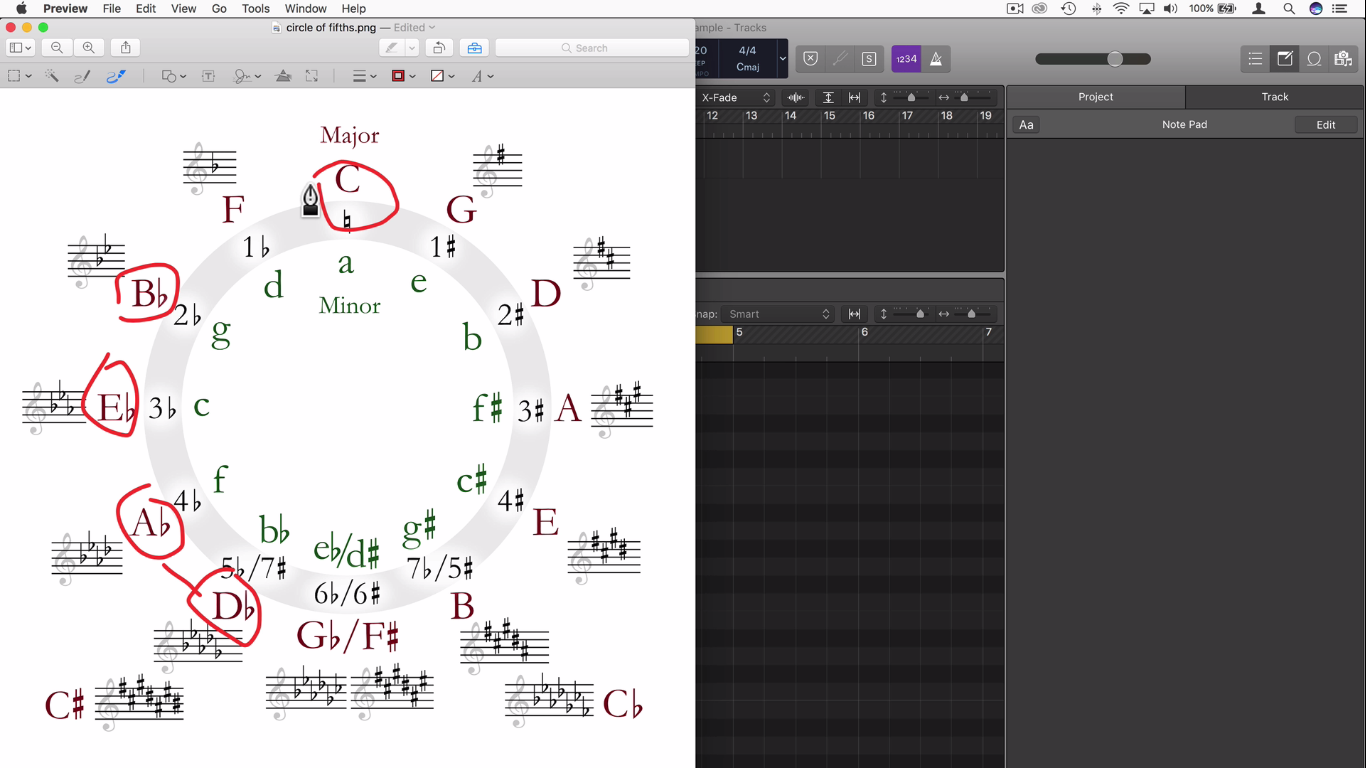This screenshot has height=768, width=1366.
Task: Open the Adjust Color prism tool
Action: pos(283,76)
